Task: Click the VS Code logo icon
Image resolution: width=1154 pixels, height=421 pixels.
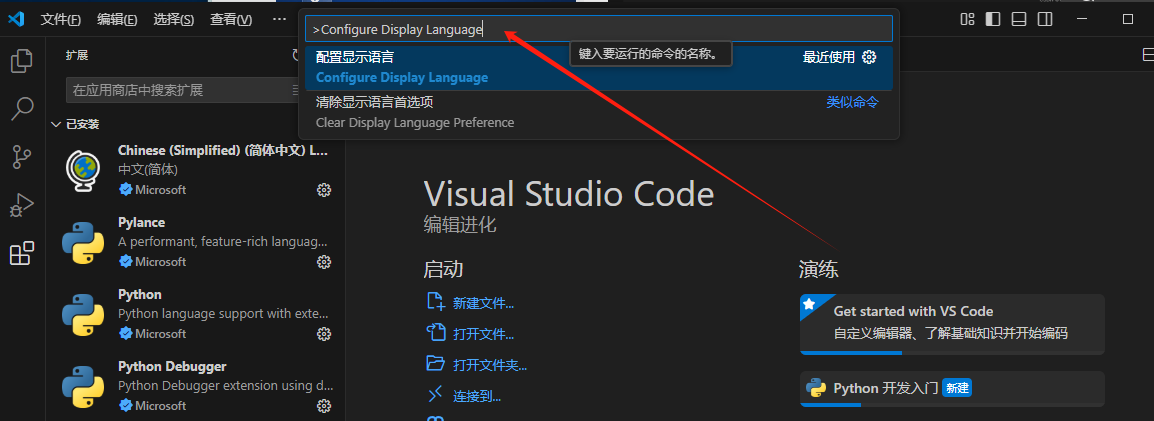Action: click(x=16, y=19)
